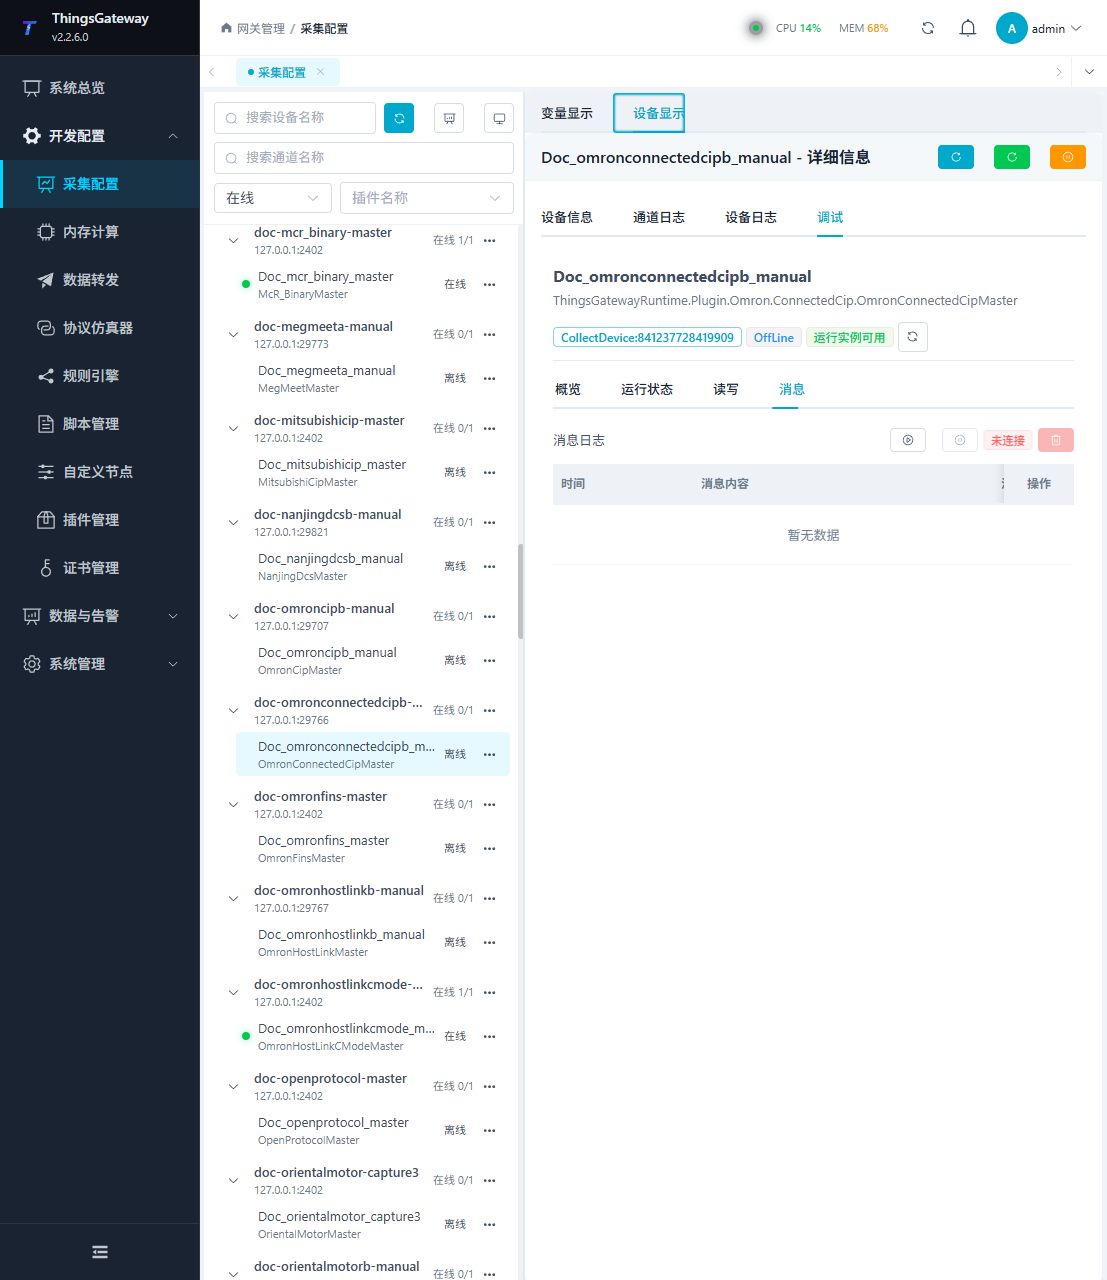Click the orange stop button in detail header
The height and width of the screenshot is (1280, 1107).
(1068, 157)
